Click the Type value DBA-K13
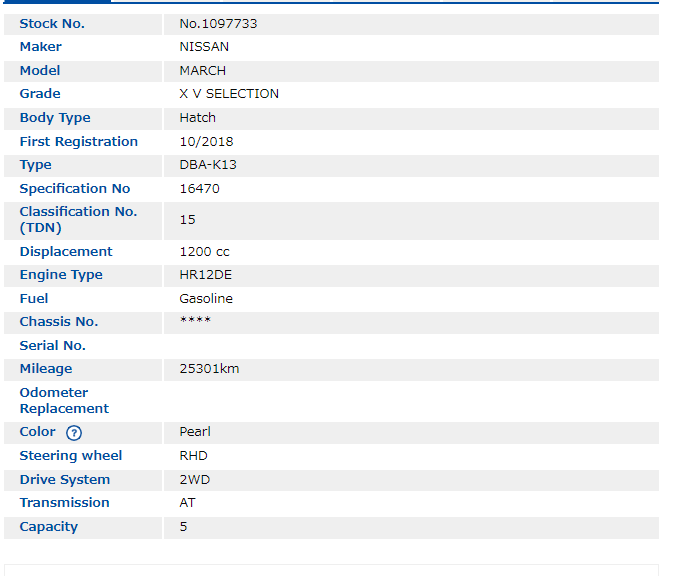The image size is (695, 576). click(208, 165)
